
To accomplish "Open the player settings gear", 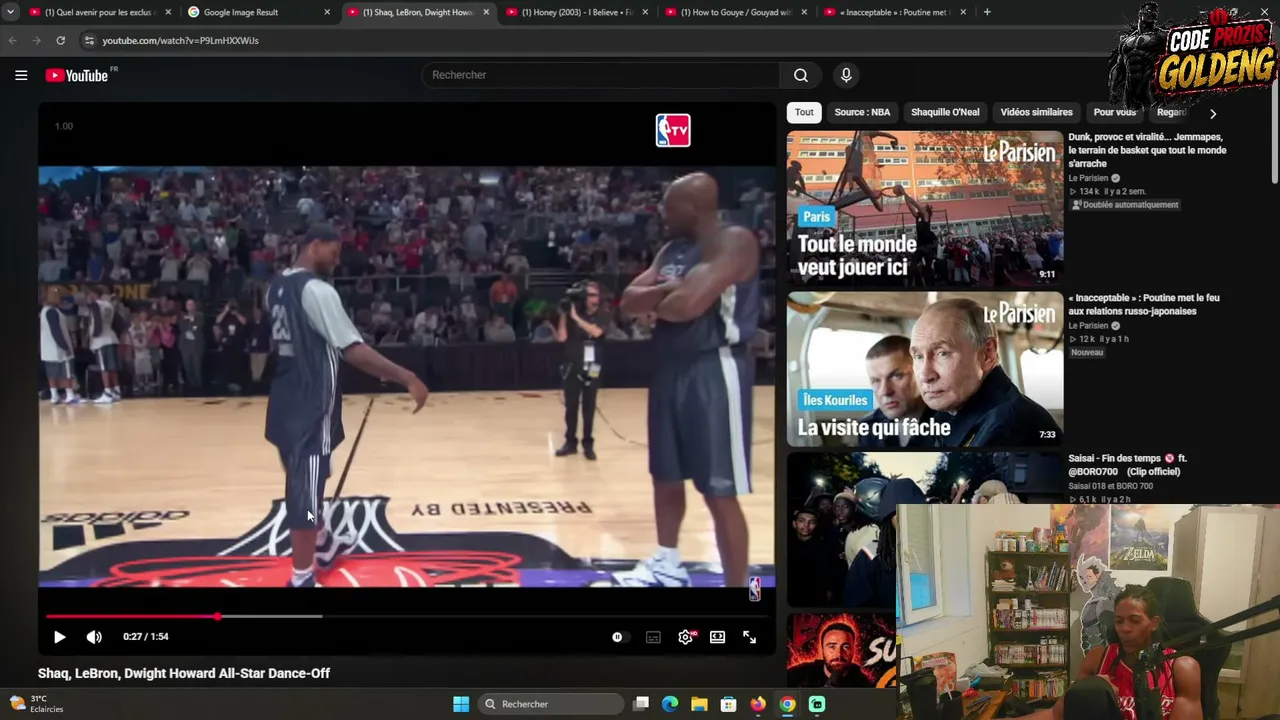I will coord(685,637).
